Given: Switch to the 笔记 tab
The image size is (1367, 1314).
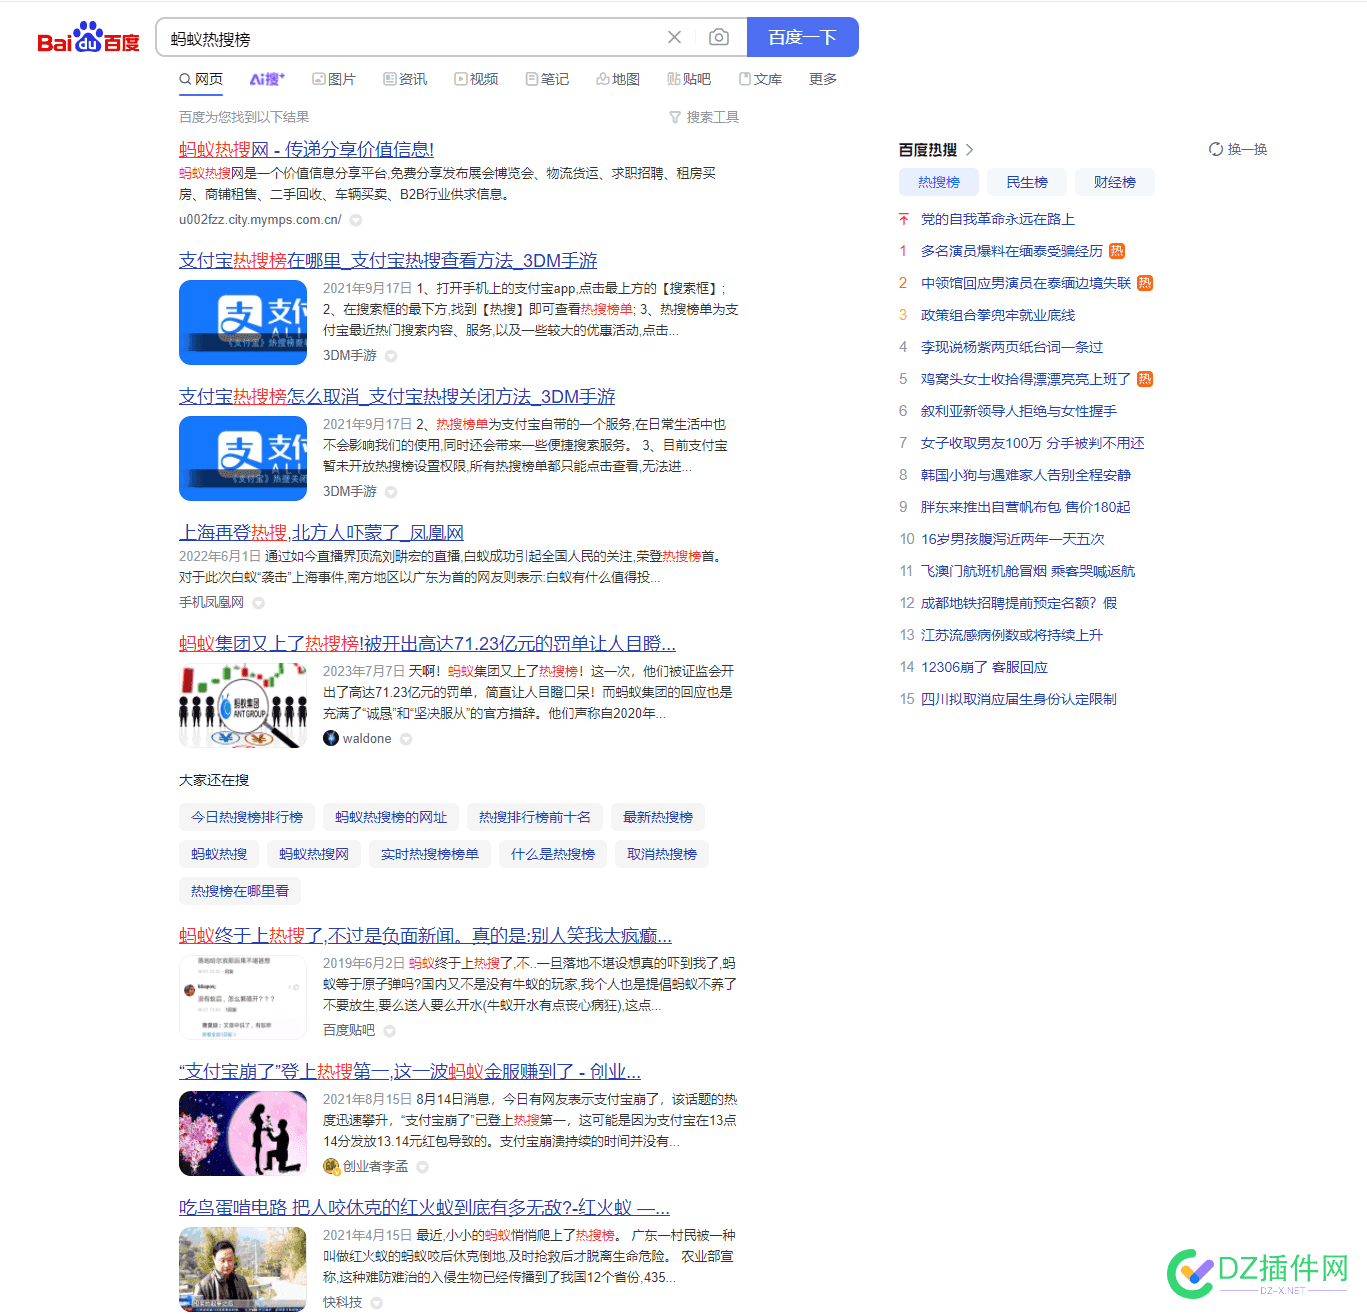Looking at the screenshot, I should coord(547,79).
